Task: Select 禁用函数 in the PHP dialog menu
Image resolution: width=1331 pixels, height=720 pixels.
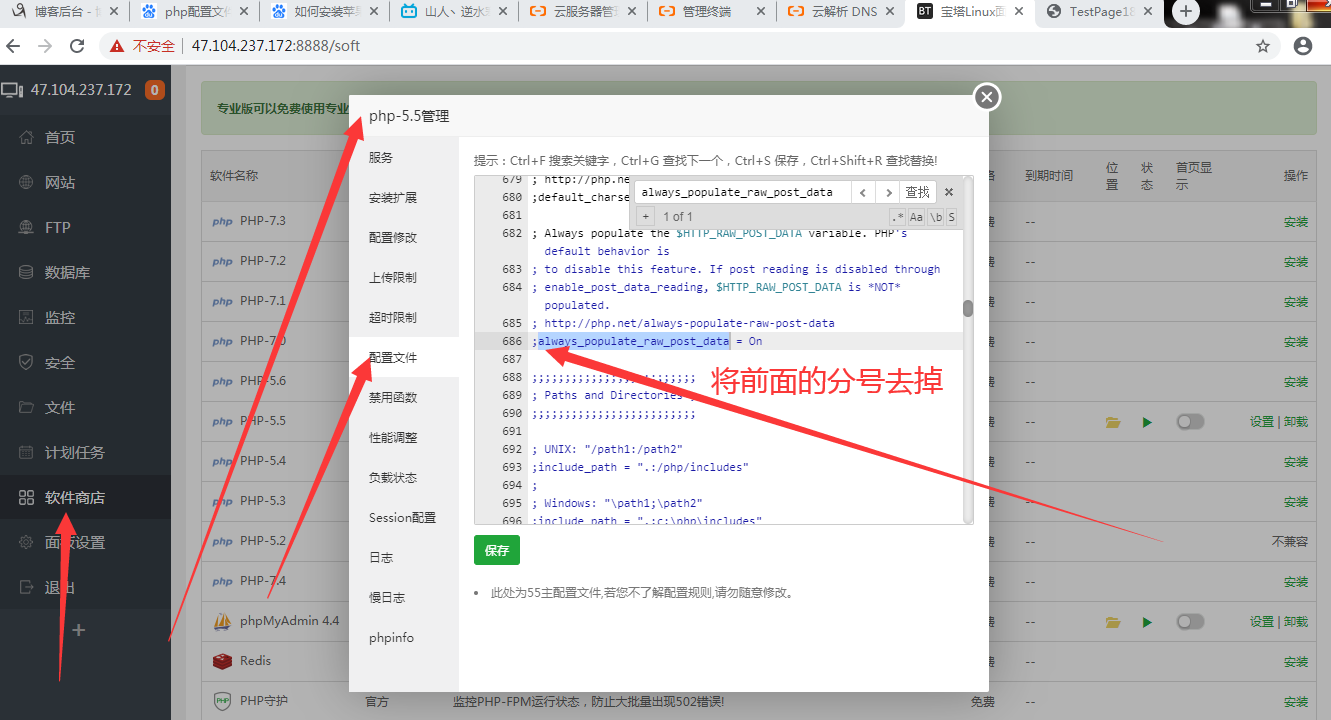Action: pos(404,398)
